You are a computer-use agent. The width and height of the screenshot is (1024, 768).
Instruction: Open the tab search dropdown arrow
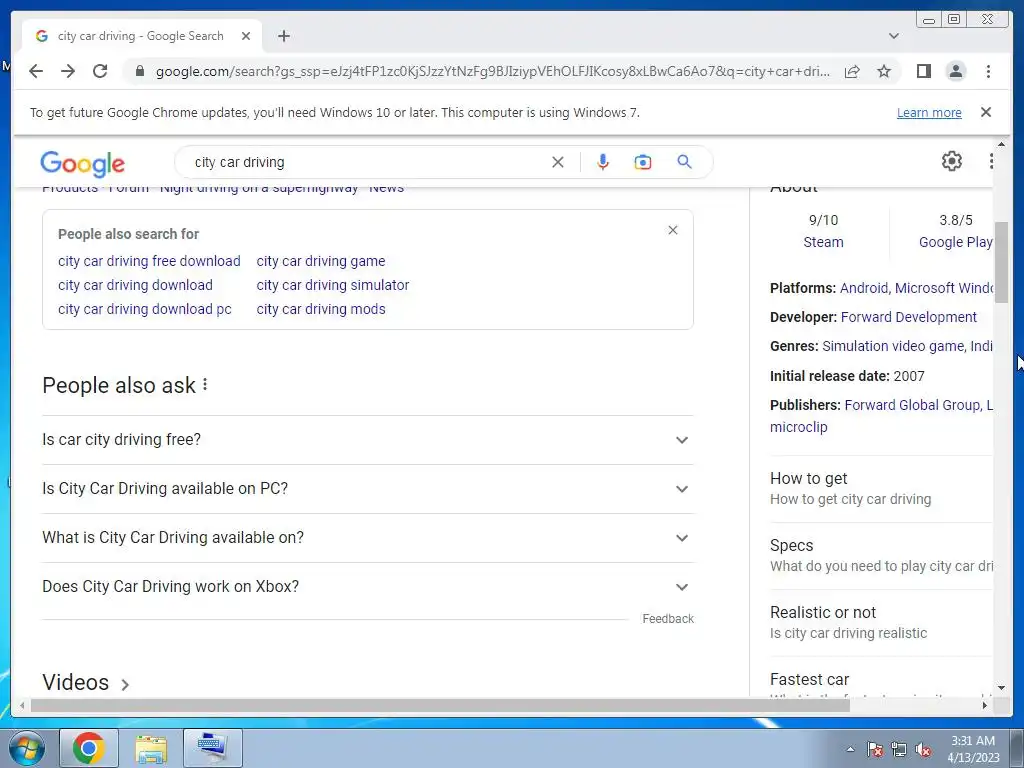point(894,36)
